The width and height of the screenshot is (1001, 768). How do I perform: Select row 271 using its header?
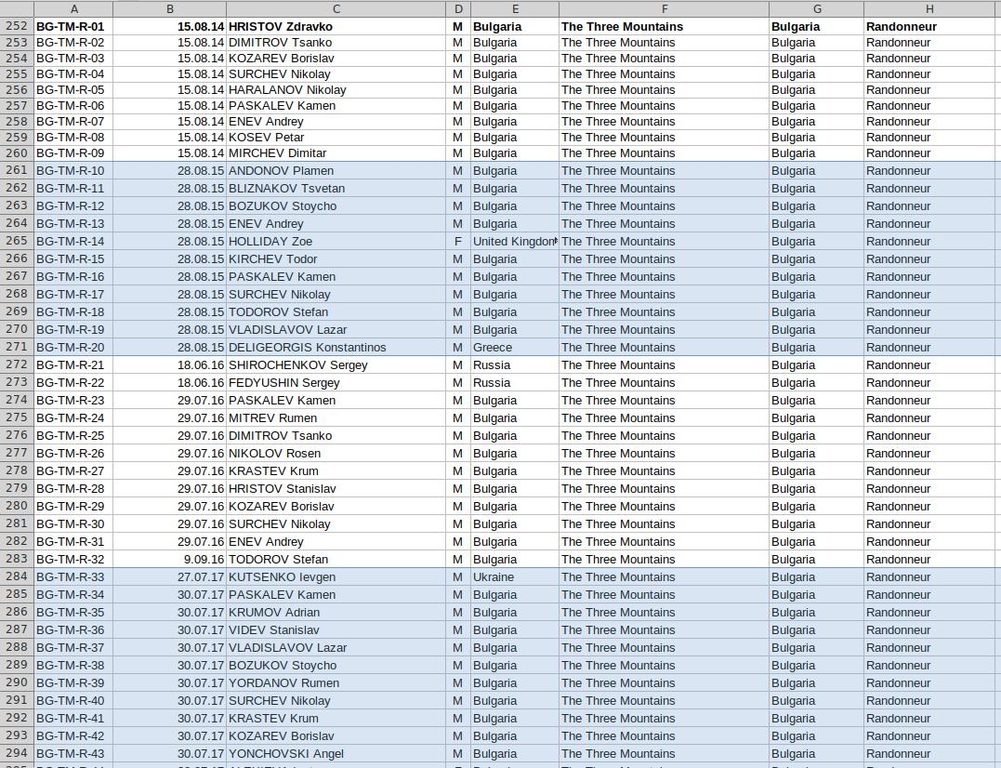point(17,347)
